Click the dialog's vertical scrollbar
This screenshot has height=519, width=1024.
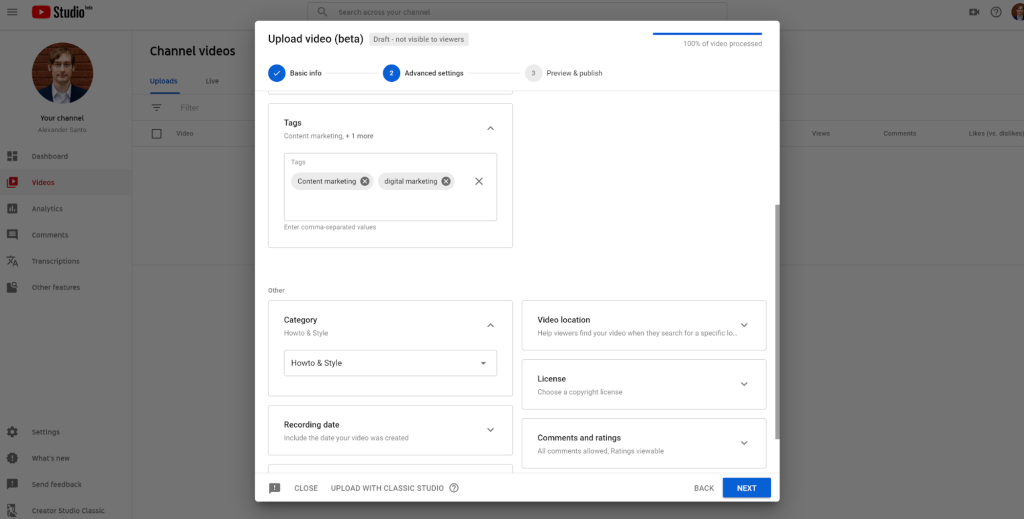pyautogui.click(x=776, y=320)
